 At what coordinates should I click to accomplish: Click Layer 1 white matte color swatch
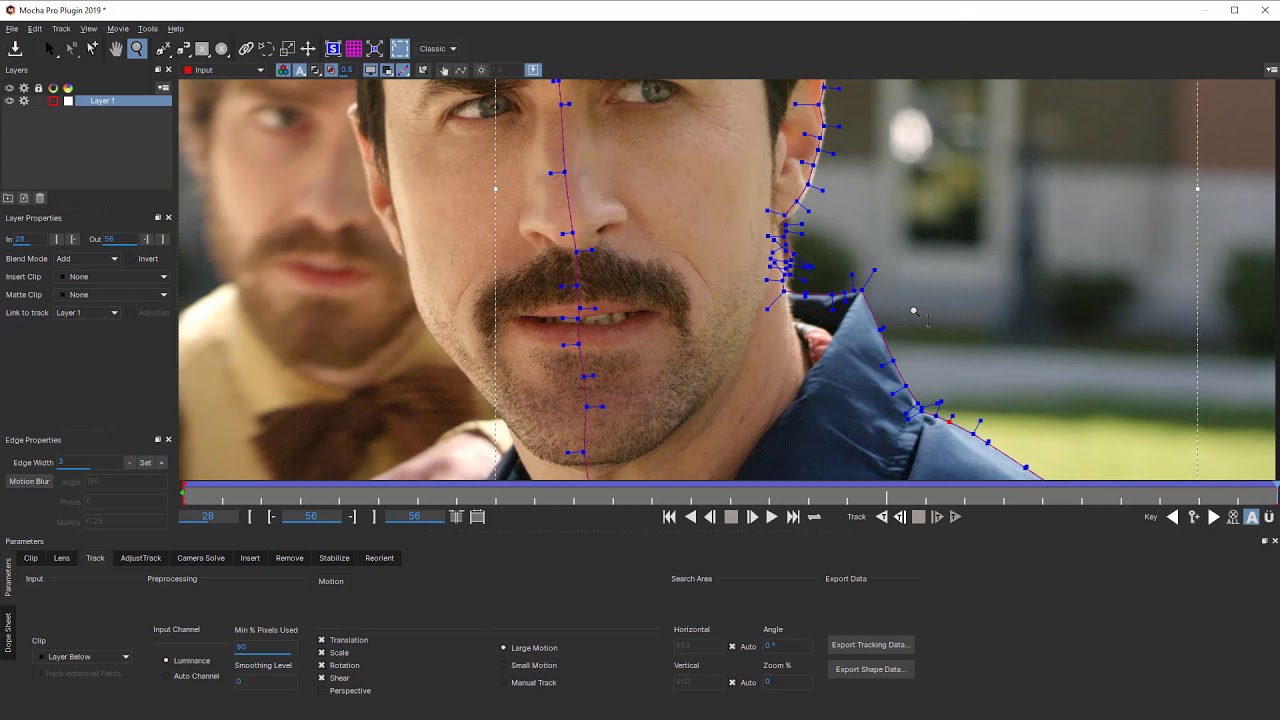pyautogui.click(x=68, y=101)
